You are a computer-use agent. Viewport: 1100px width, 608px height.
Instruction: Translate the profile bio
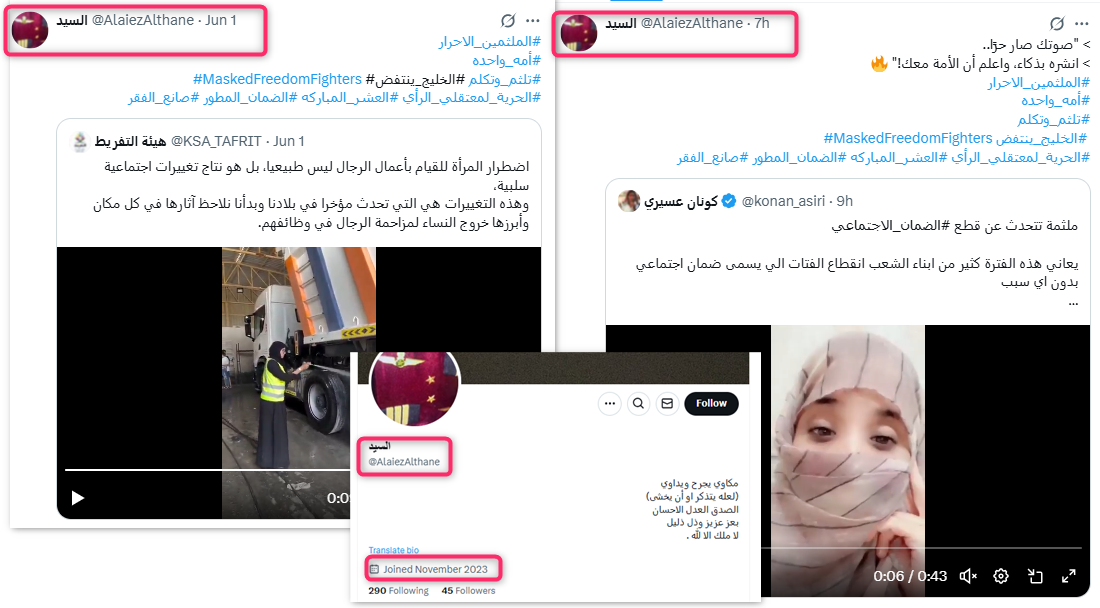coord(394,550)
